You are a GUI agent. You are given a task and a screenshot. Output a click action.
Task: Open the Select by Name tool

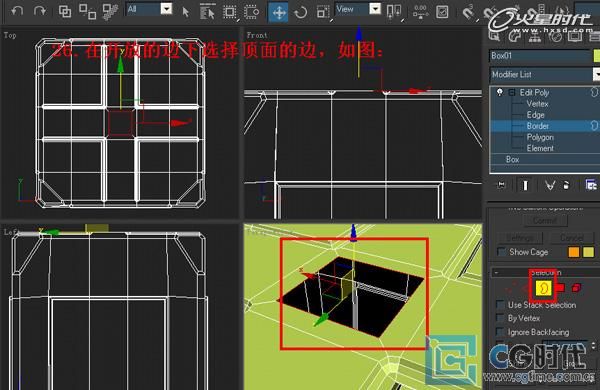(207, 12)
